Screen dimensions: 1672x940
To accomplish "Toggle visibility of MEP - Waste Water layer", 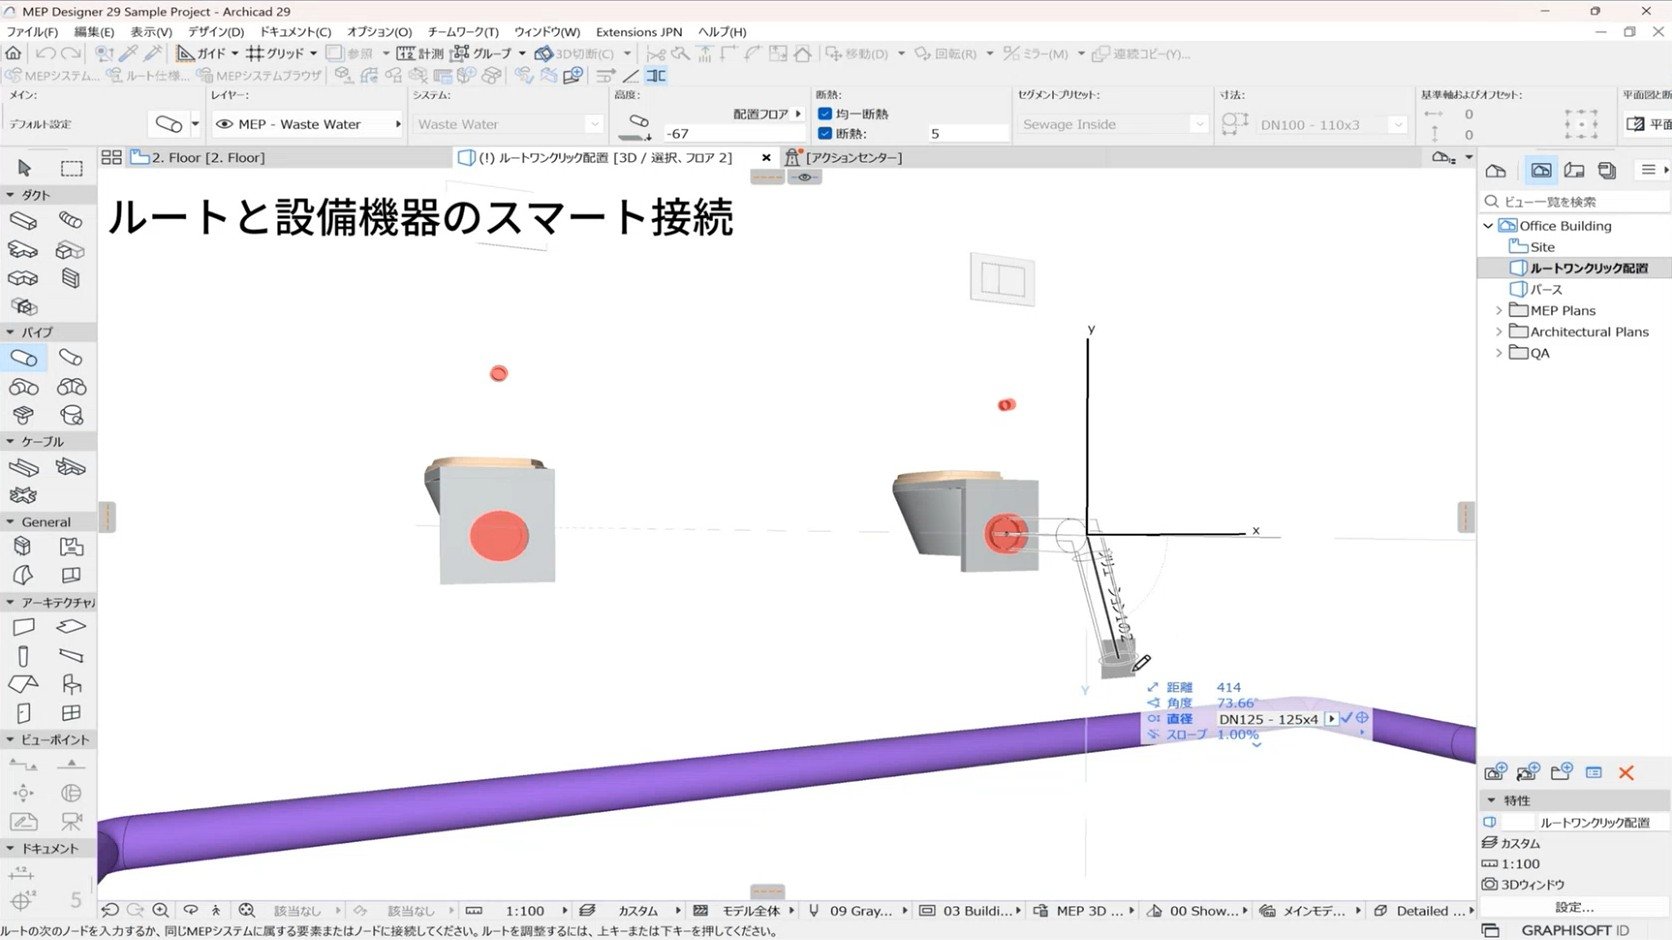I will pyautogui.click(x=225, y=124).
